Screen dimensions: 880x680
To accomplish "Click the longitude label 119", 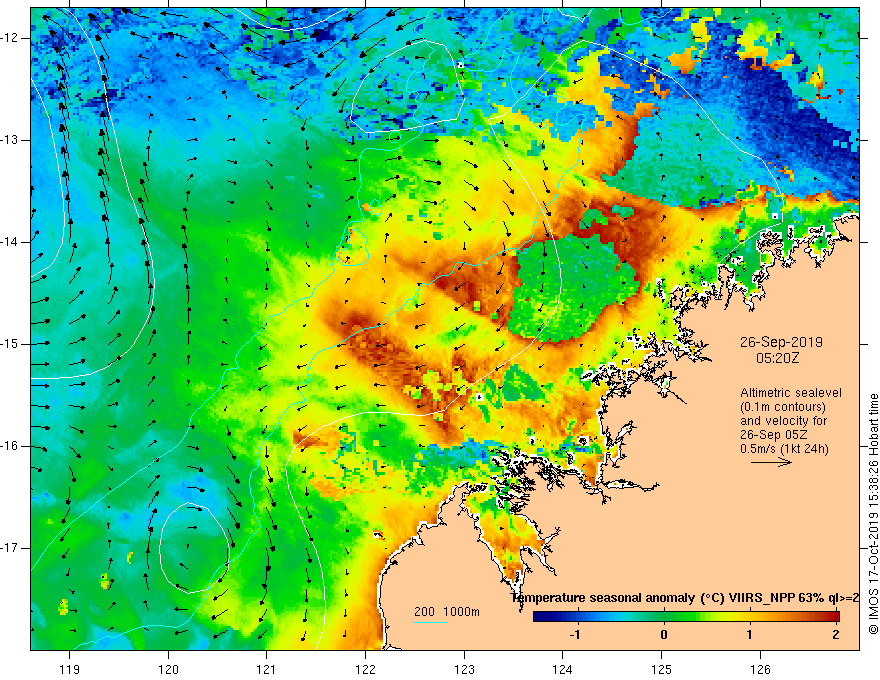I will tap(70, 669).
